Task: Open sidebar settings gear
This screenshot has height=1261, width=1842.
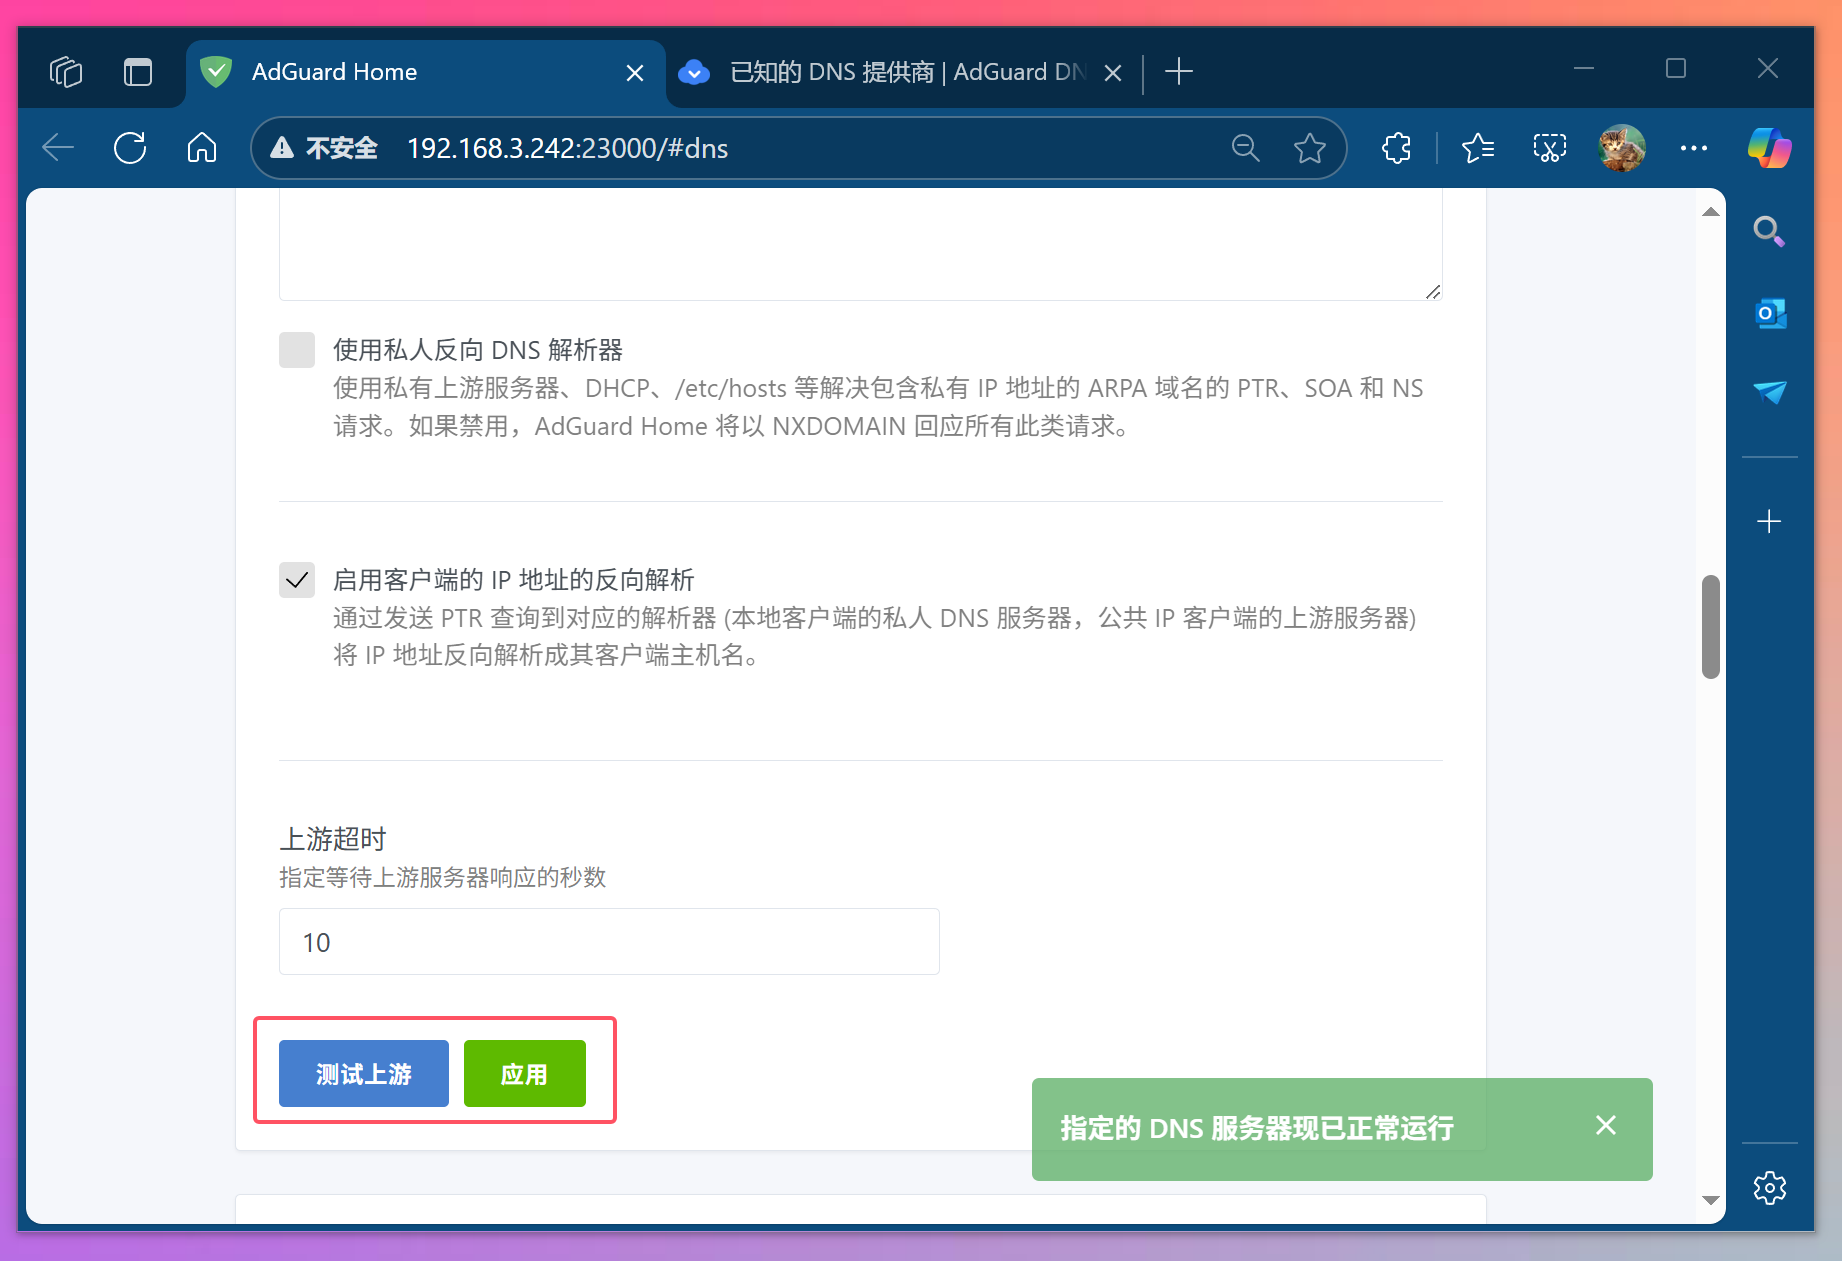Action: click(x=1769, y=1188)
